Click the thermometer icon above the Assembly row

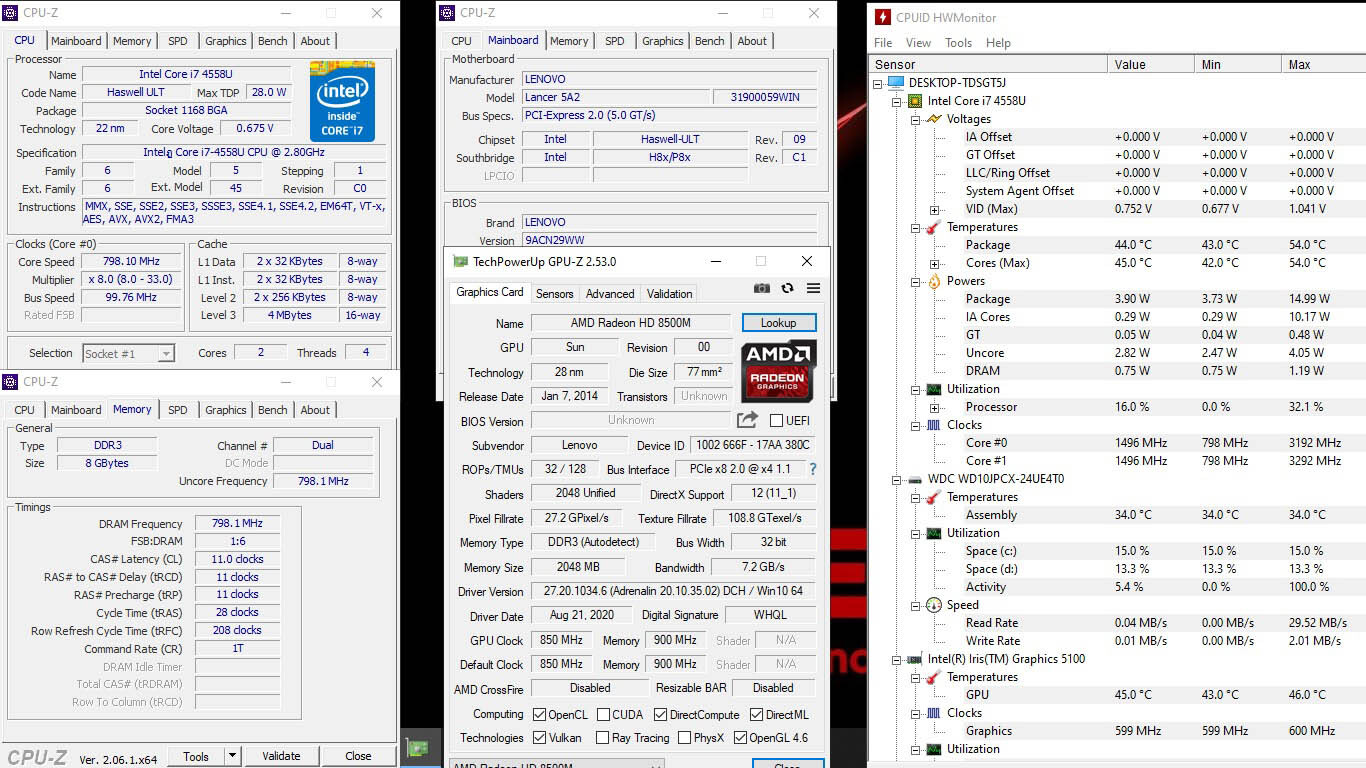[934, 497]
